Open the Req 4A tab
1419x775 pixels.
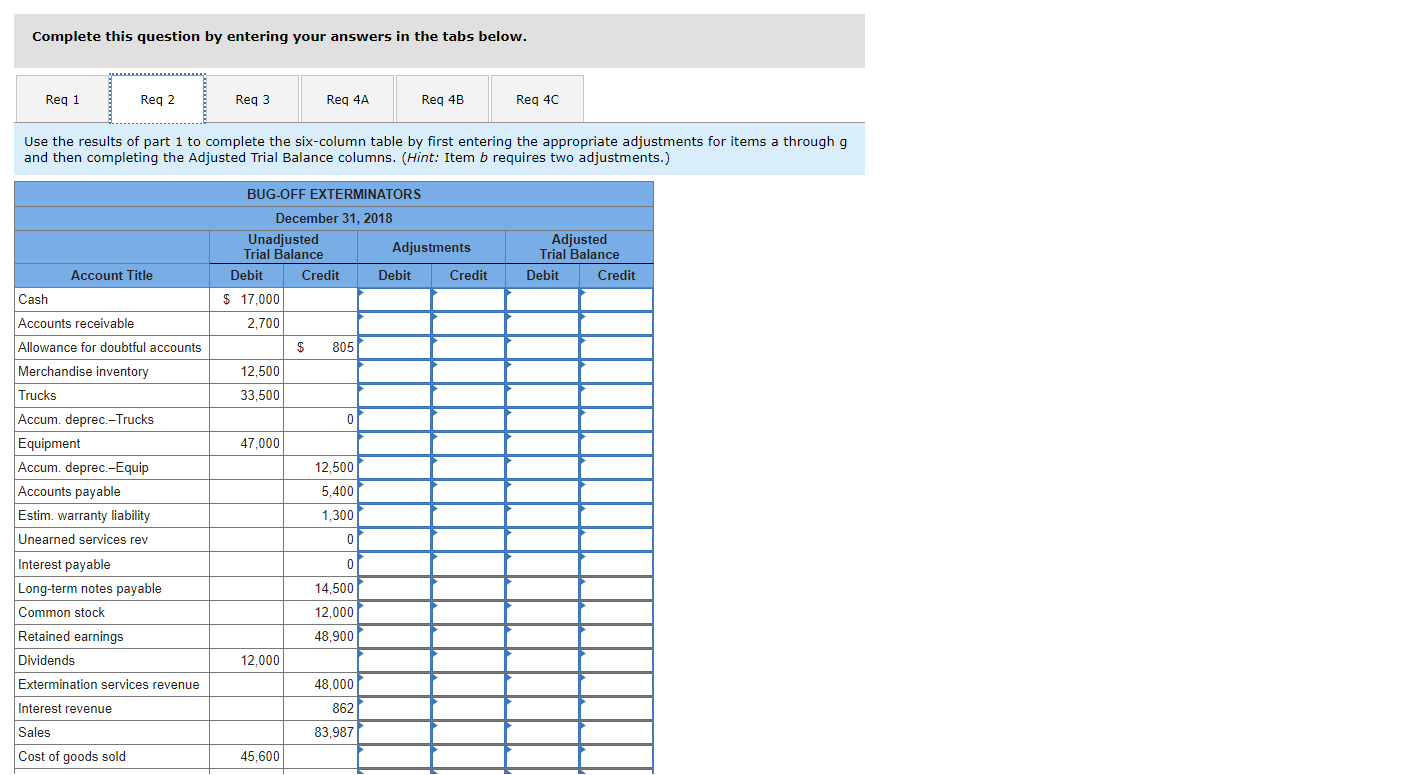click(x=347, y=99)
